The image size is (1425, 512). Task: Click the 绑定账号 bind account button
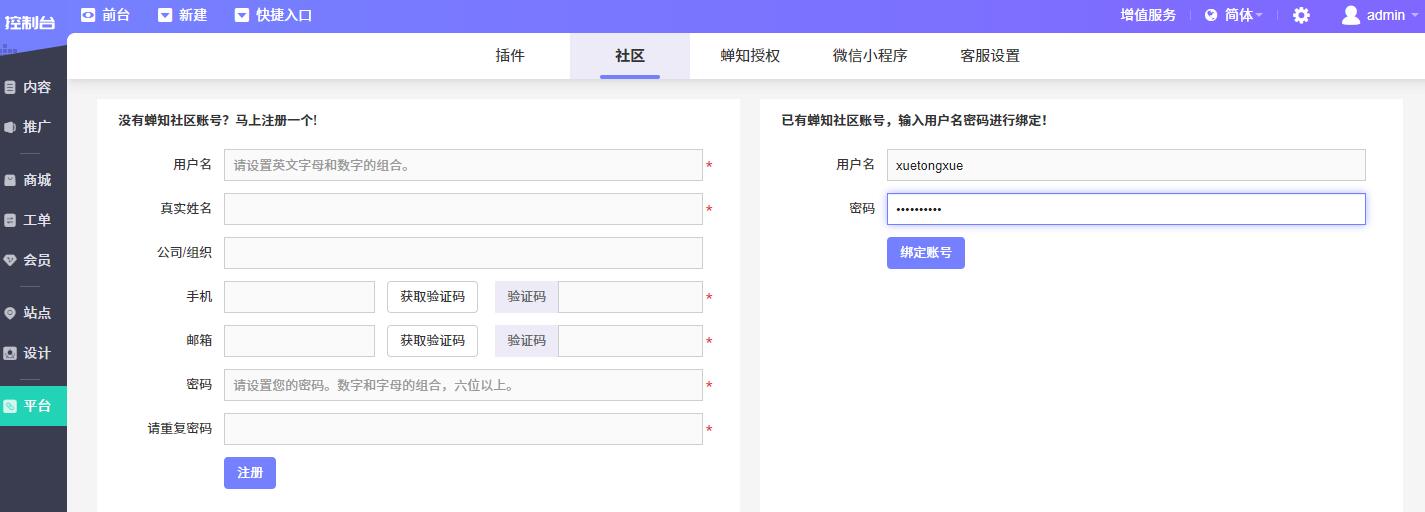click(926, 253)
